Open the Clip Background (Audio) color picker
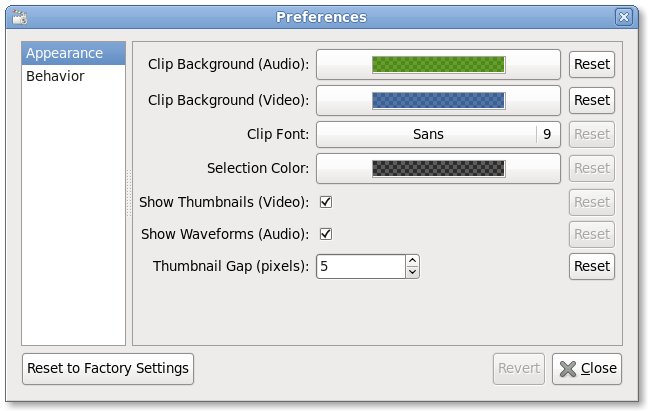Viewport: 648px width, 411px height. point(438,64)
